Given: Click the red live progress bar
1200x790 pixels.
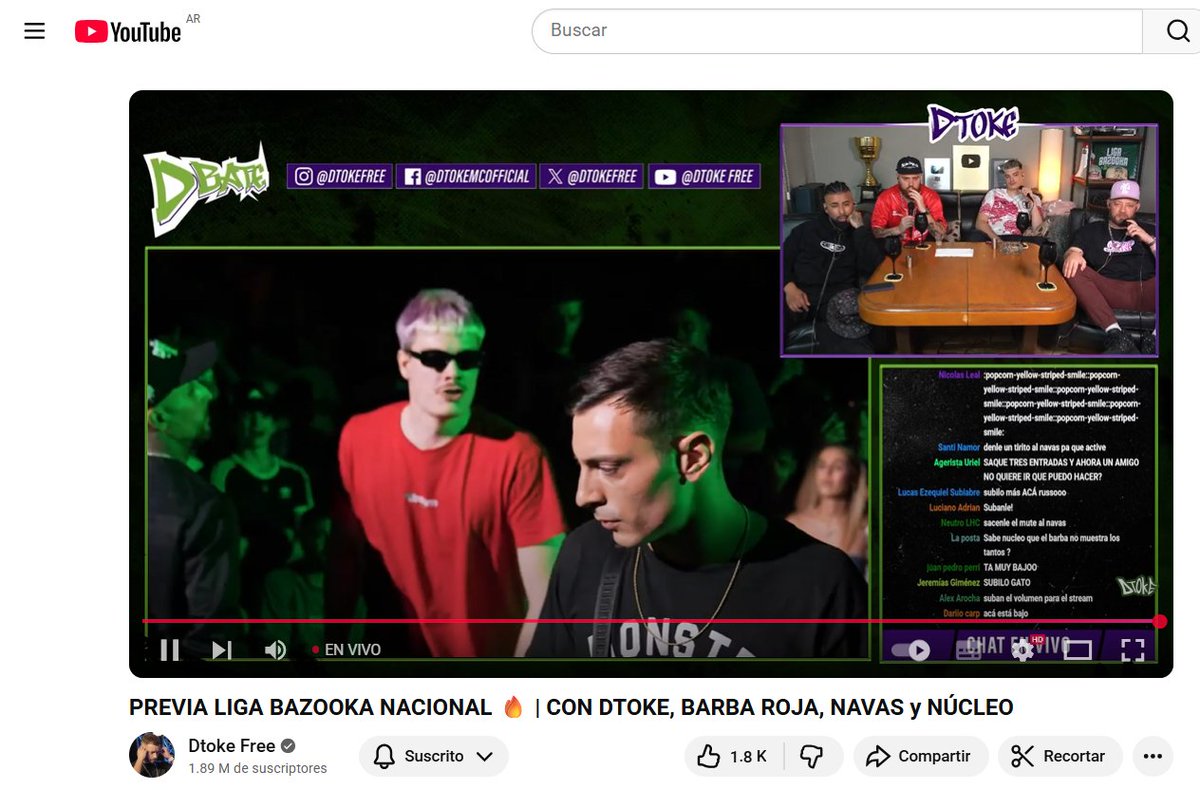Looking at the screenshot, I should coord(651,621).
